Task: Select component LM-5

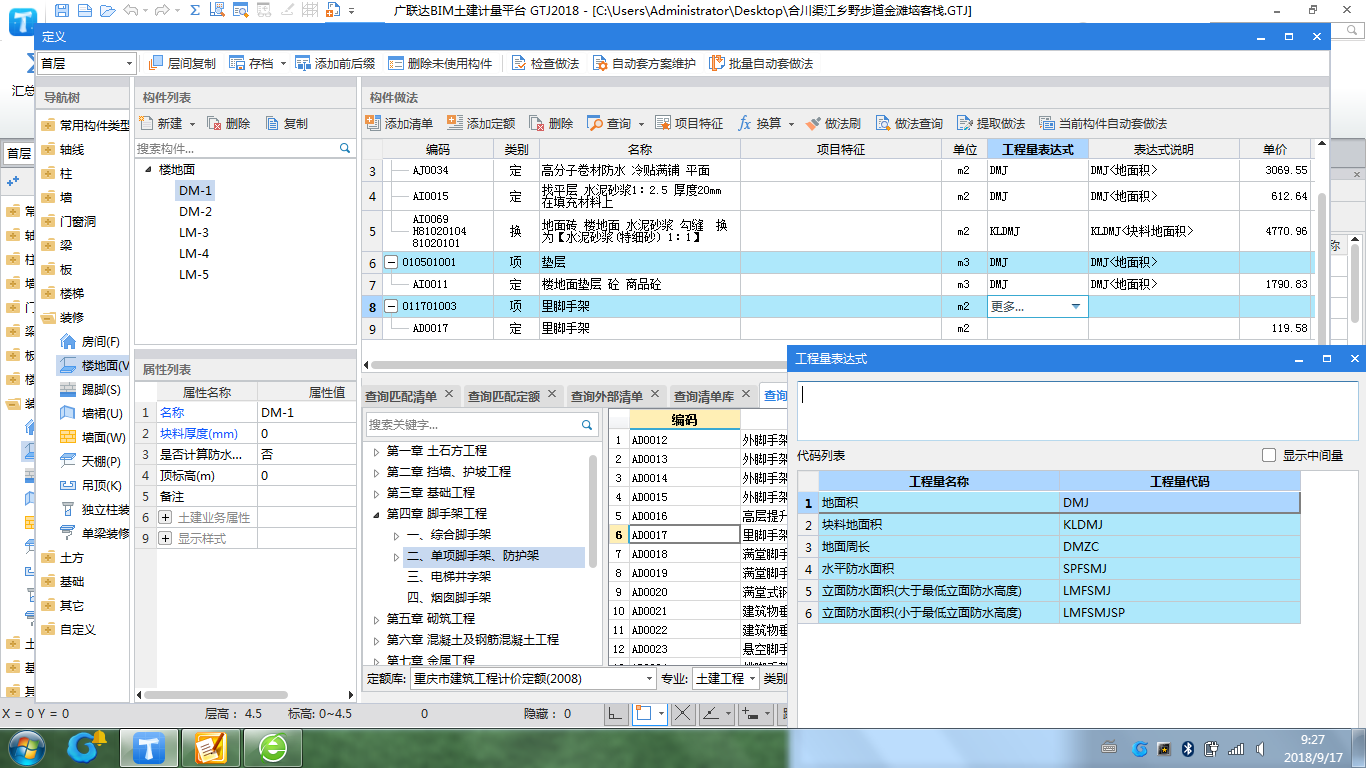Action: [x=194, y=274]
